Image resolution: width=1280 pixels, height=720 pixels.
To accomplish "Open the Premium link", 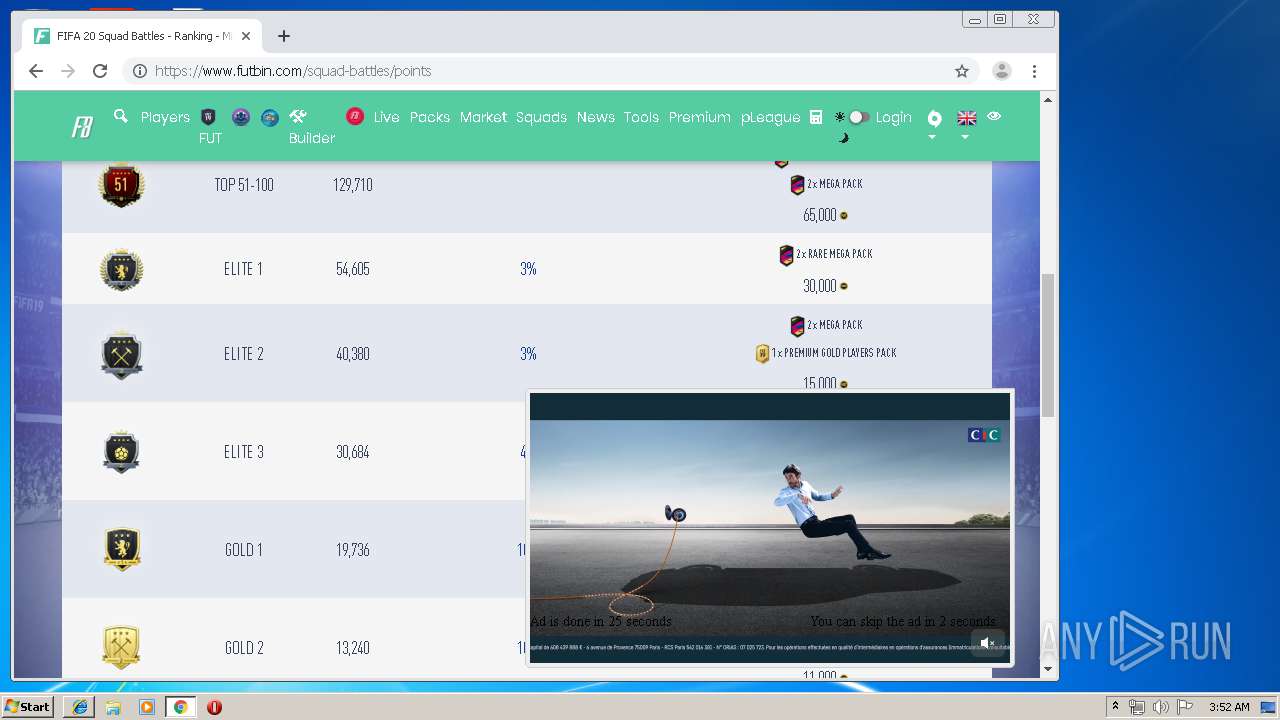I will (699, 117).
